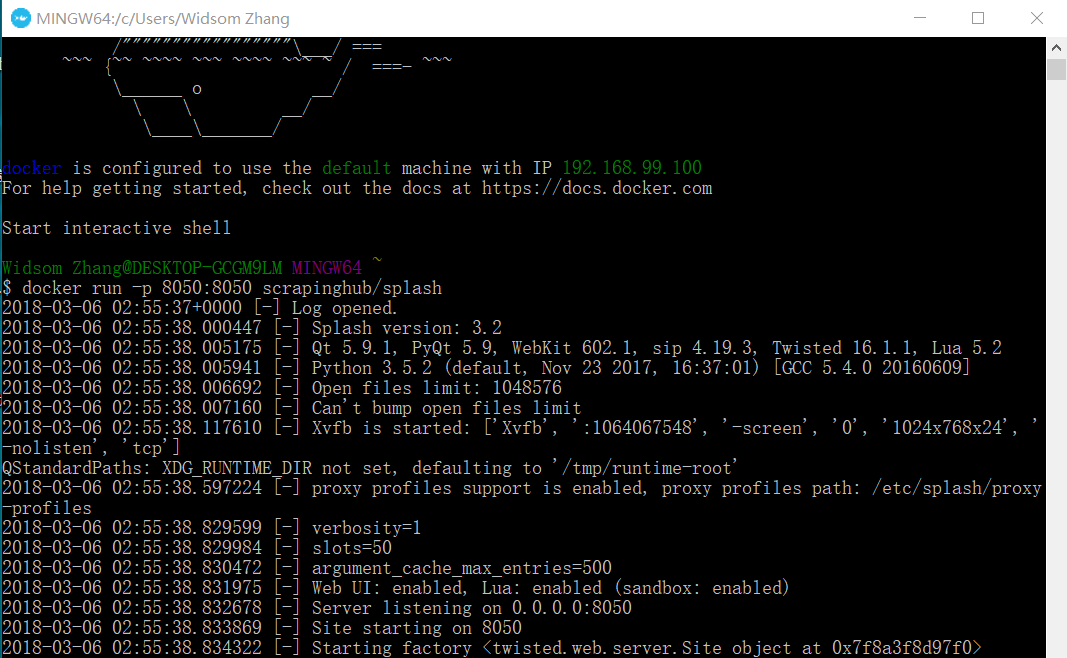This screenshot has width=1067, height=658.
Task: Click 'Server listening on 0.0.0.0:8050' text
Action: [x=472, y=607]
